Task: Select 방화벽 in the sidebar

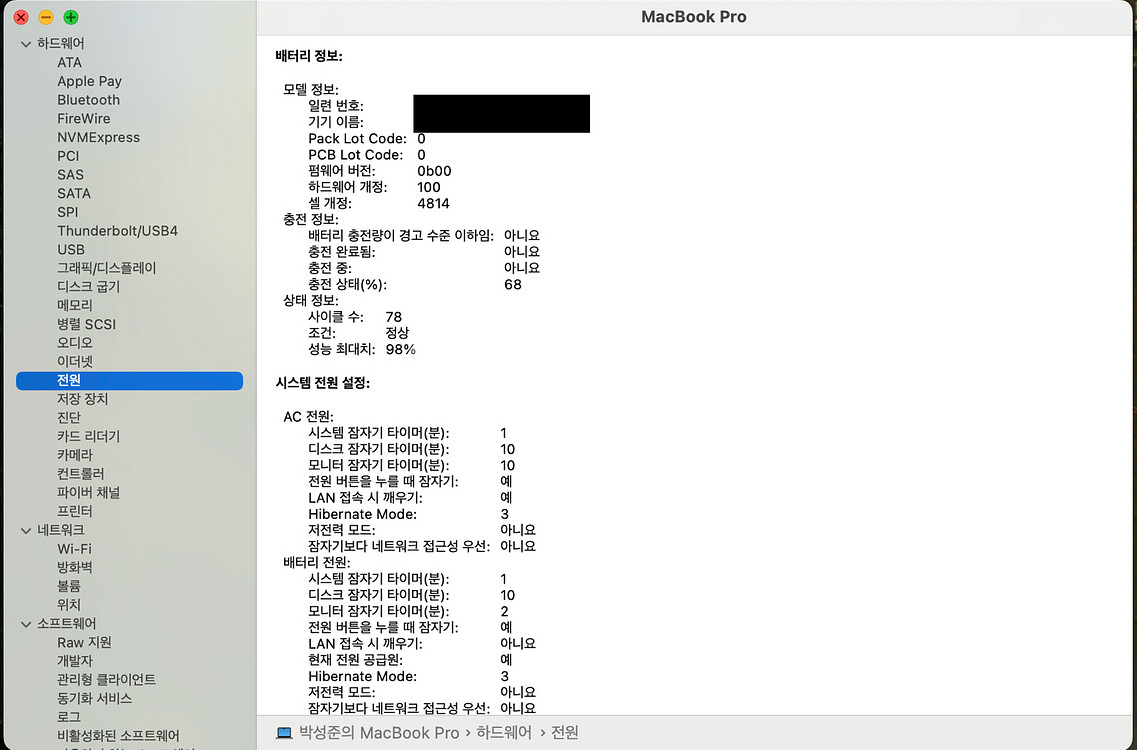Action: pyautogui.click(x=75, y=567)
